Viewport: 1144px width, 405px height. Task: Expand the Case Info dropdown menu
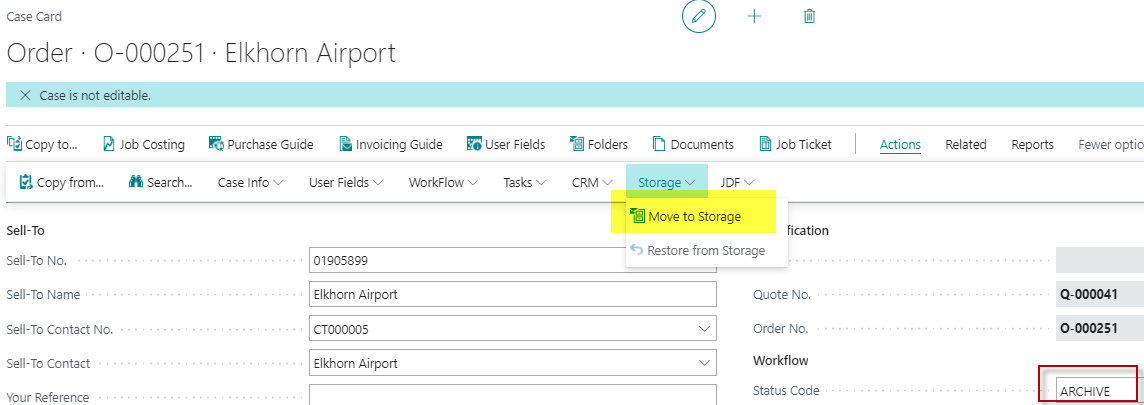pyautogui.click(x=250, y=183)
